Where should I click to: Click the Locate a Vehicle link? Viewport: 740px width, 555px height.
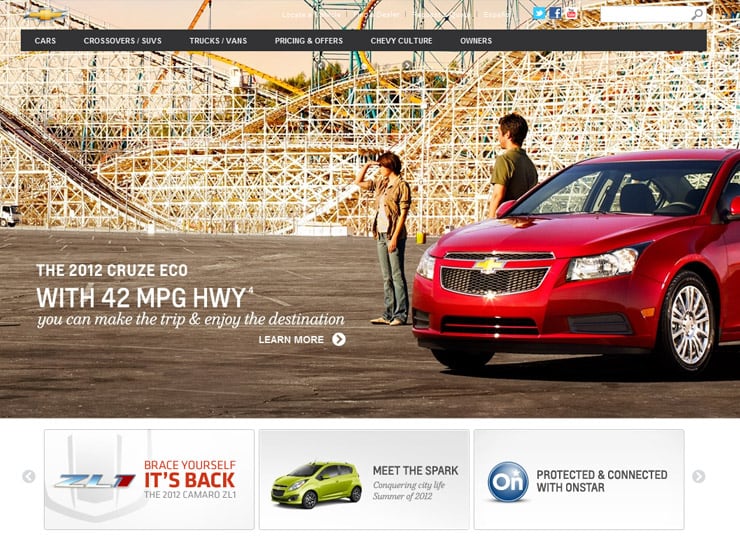pos(311,15)
